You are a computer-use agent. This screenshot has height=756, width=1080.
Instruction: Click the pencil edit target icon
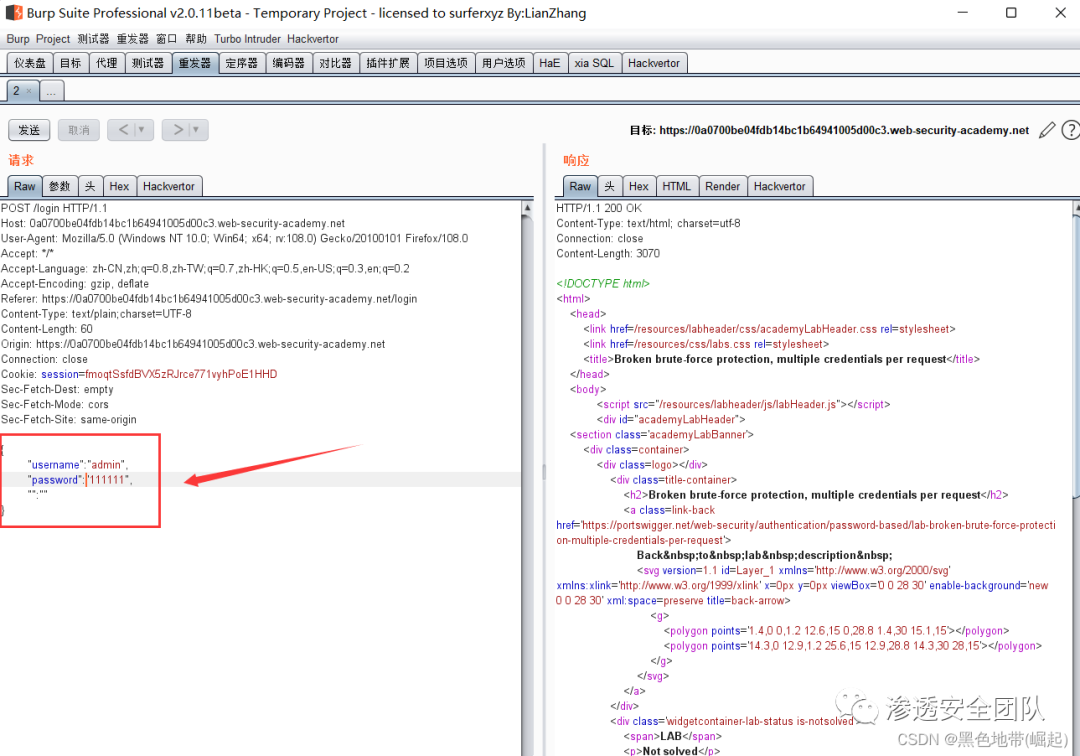1046,130
